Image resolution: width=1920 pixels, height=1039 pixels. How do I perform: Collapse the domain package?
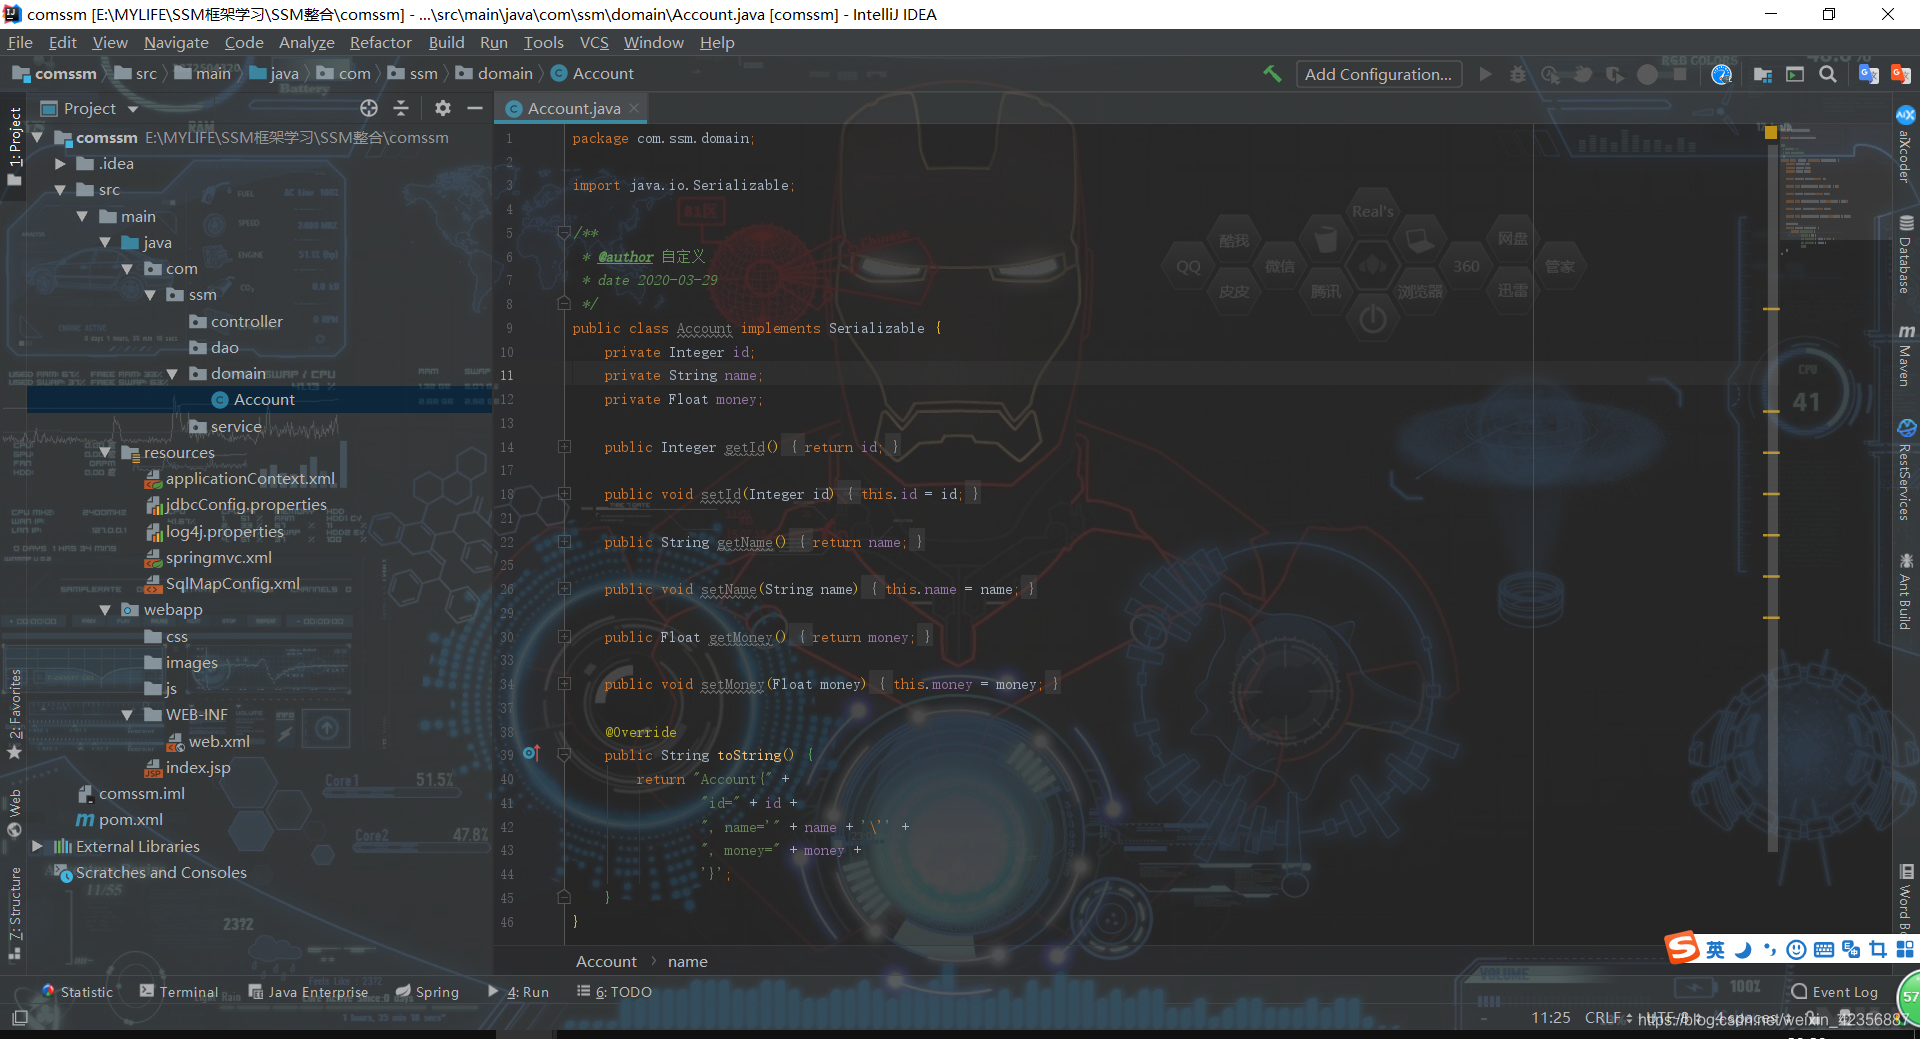point(172,373)
